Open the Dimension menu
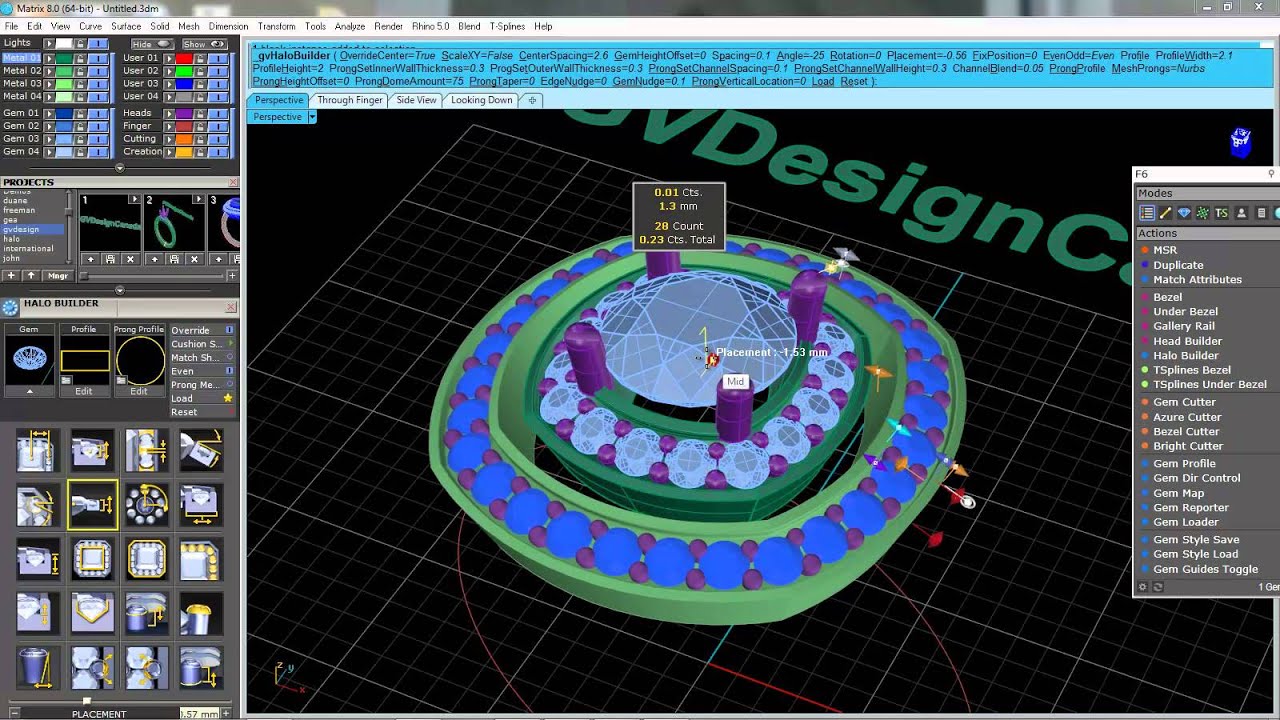 (228, 26)
